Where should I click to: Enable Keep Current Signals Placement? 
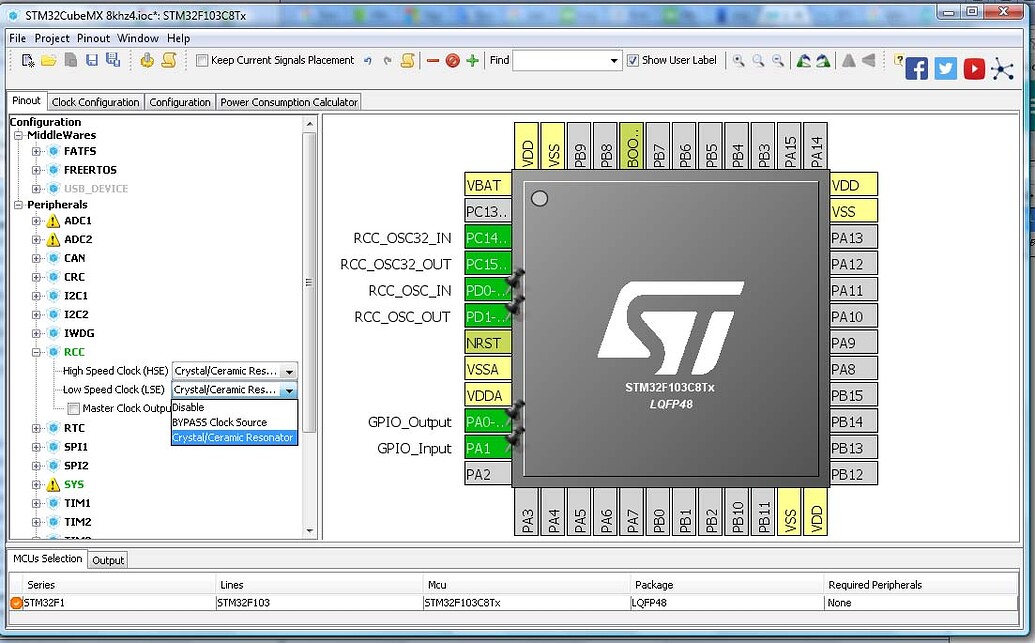[202, 60]
